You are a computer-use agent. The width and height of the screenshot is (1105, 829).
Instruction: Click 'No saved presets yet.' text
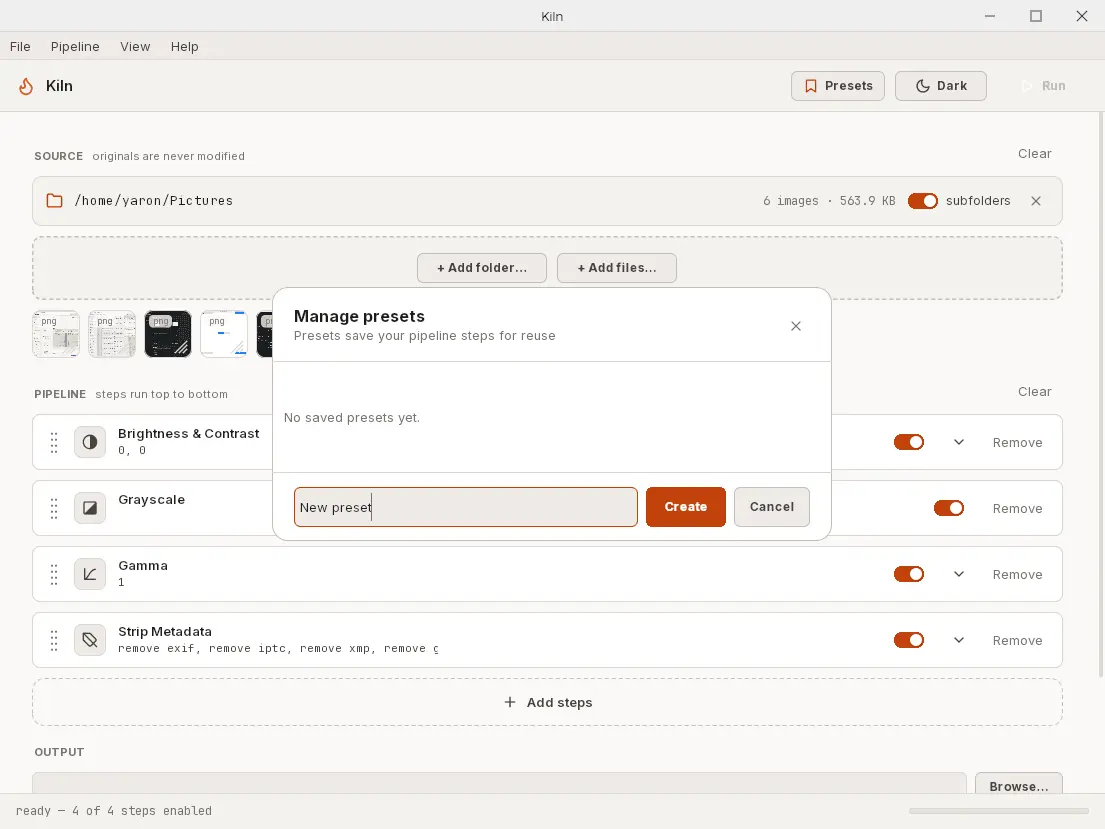352,417
